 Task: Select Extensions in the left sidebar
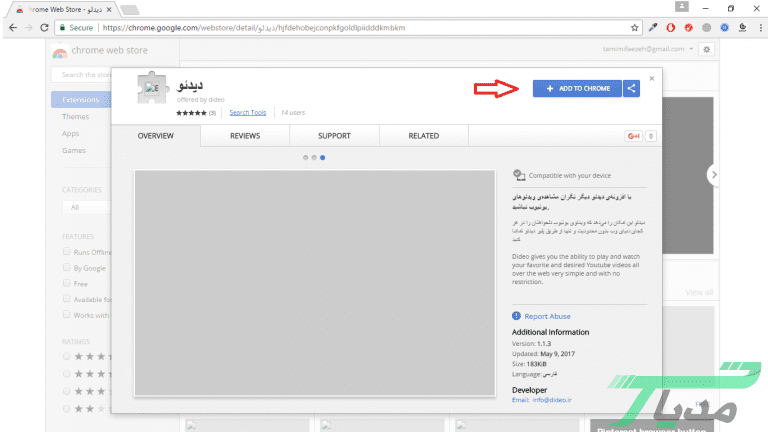(81, 99)
